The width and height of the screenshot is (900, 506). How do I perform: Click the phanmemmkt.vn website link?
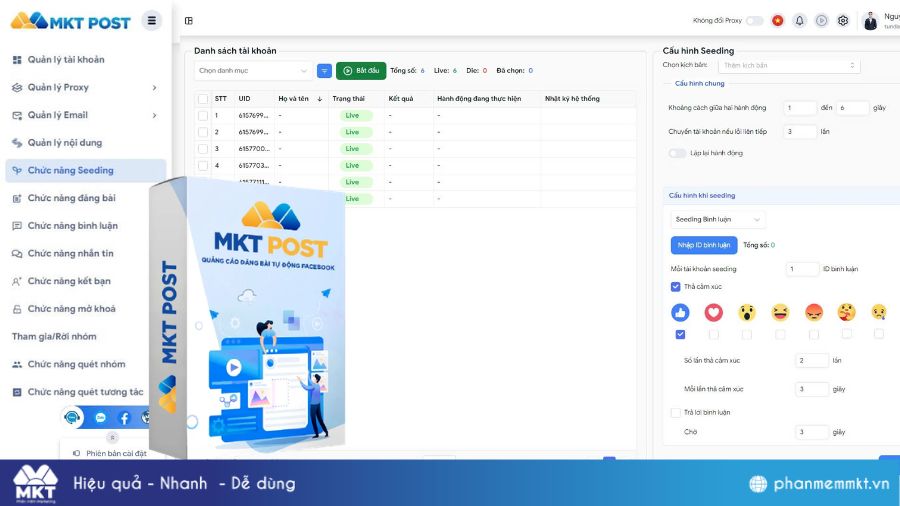click(820, 484)
